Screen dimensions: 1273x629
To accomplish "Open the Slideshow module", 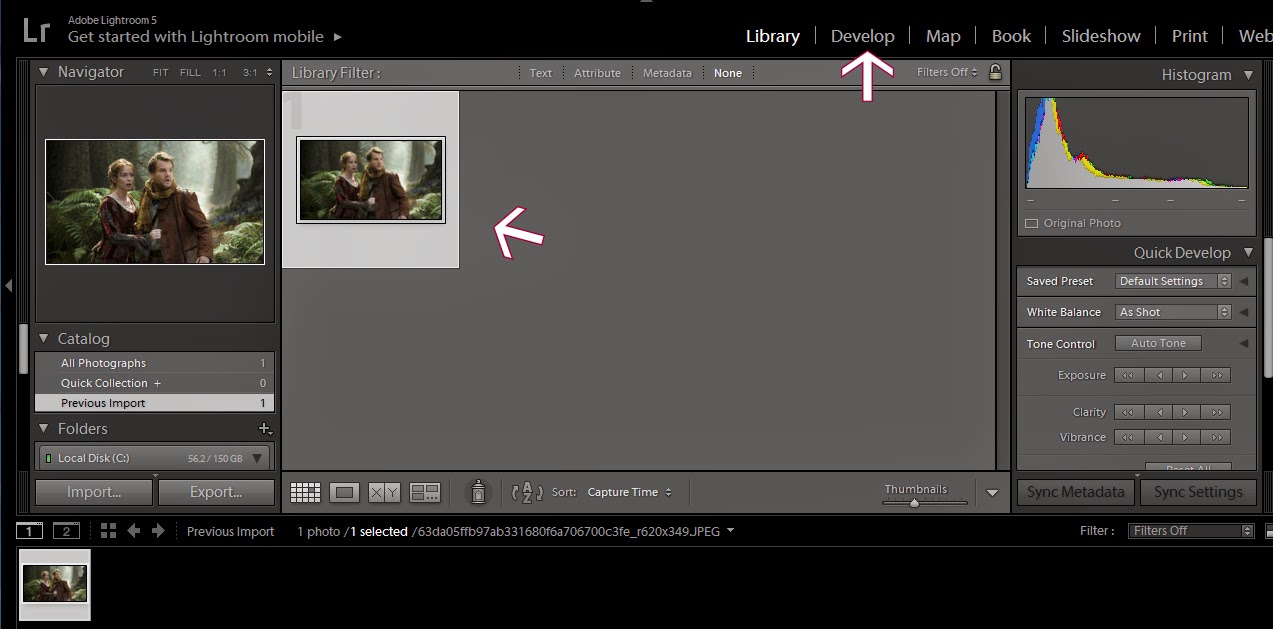I will pyautogui.click(x=1101, y=36).
